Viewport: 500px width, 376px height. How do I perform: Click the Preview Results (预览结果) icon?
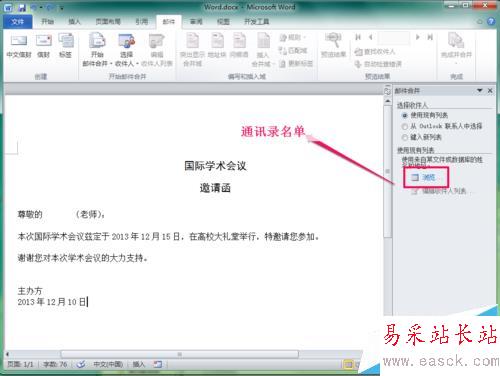point(333,45)
